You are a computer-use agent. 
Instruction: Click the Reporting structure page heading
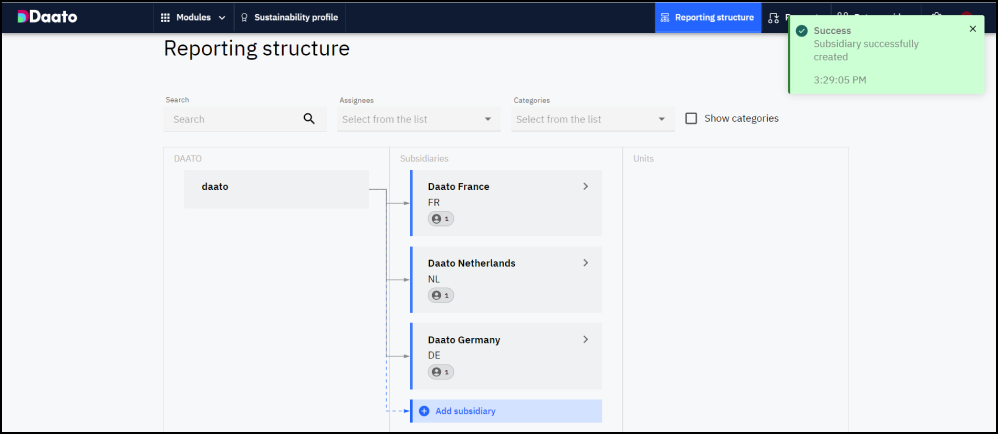click(257, 48)
